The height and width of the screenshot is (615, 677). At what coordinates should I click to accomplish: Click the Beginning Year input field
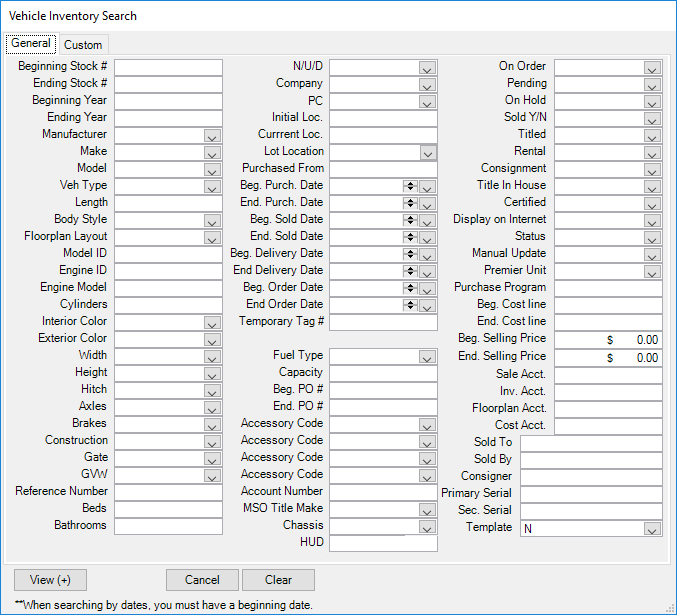pyautogui.click(x=168, y=101)
